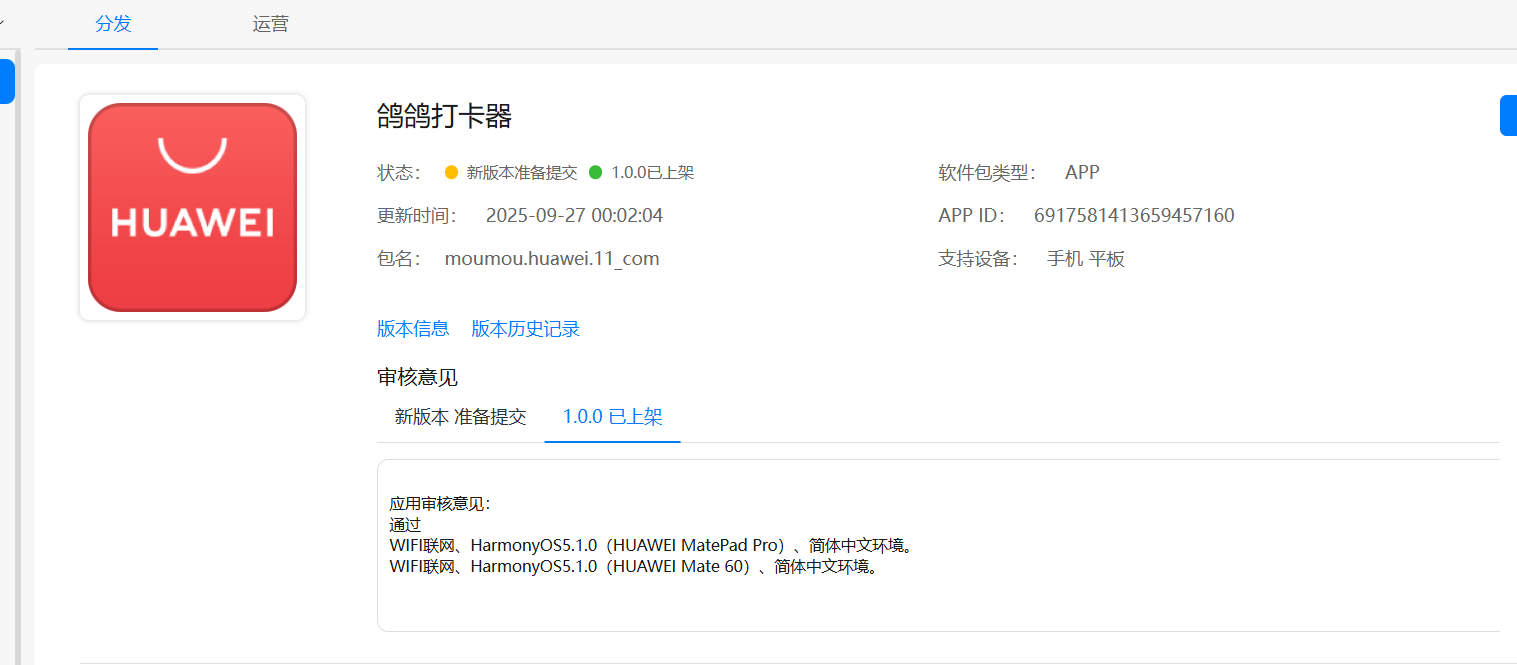Click the red HUAWEI AppGallery app icon
Viewport: 1517px width, 665px height.
click(192, 208)
